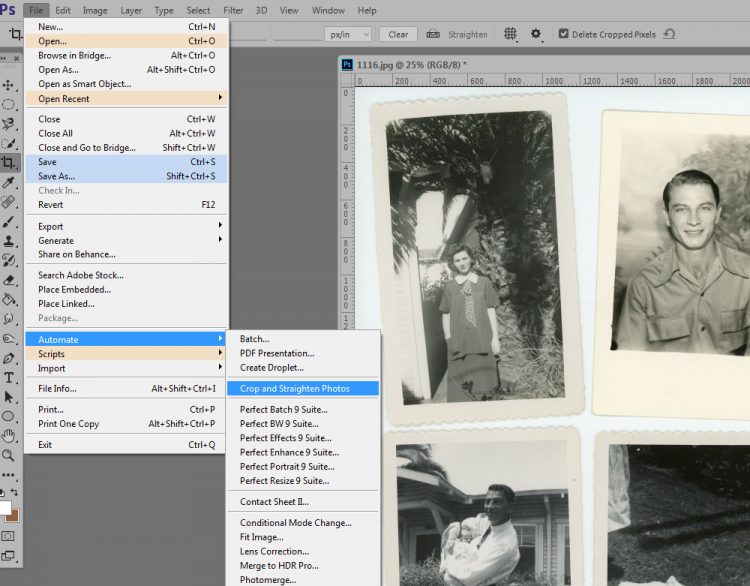Select the Lasso tool
This screenshot has height=586, width=750.
tap(8, 124)
